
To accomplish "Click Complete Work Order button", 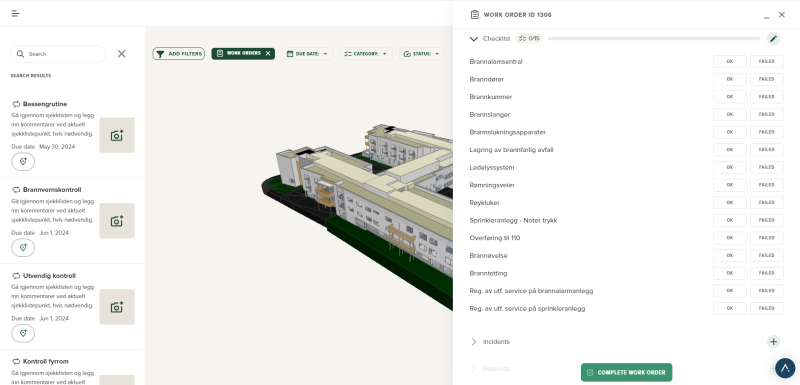I will click(627, 372).
